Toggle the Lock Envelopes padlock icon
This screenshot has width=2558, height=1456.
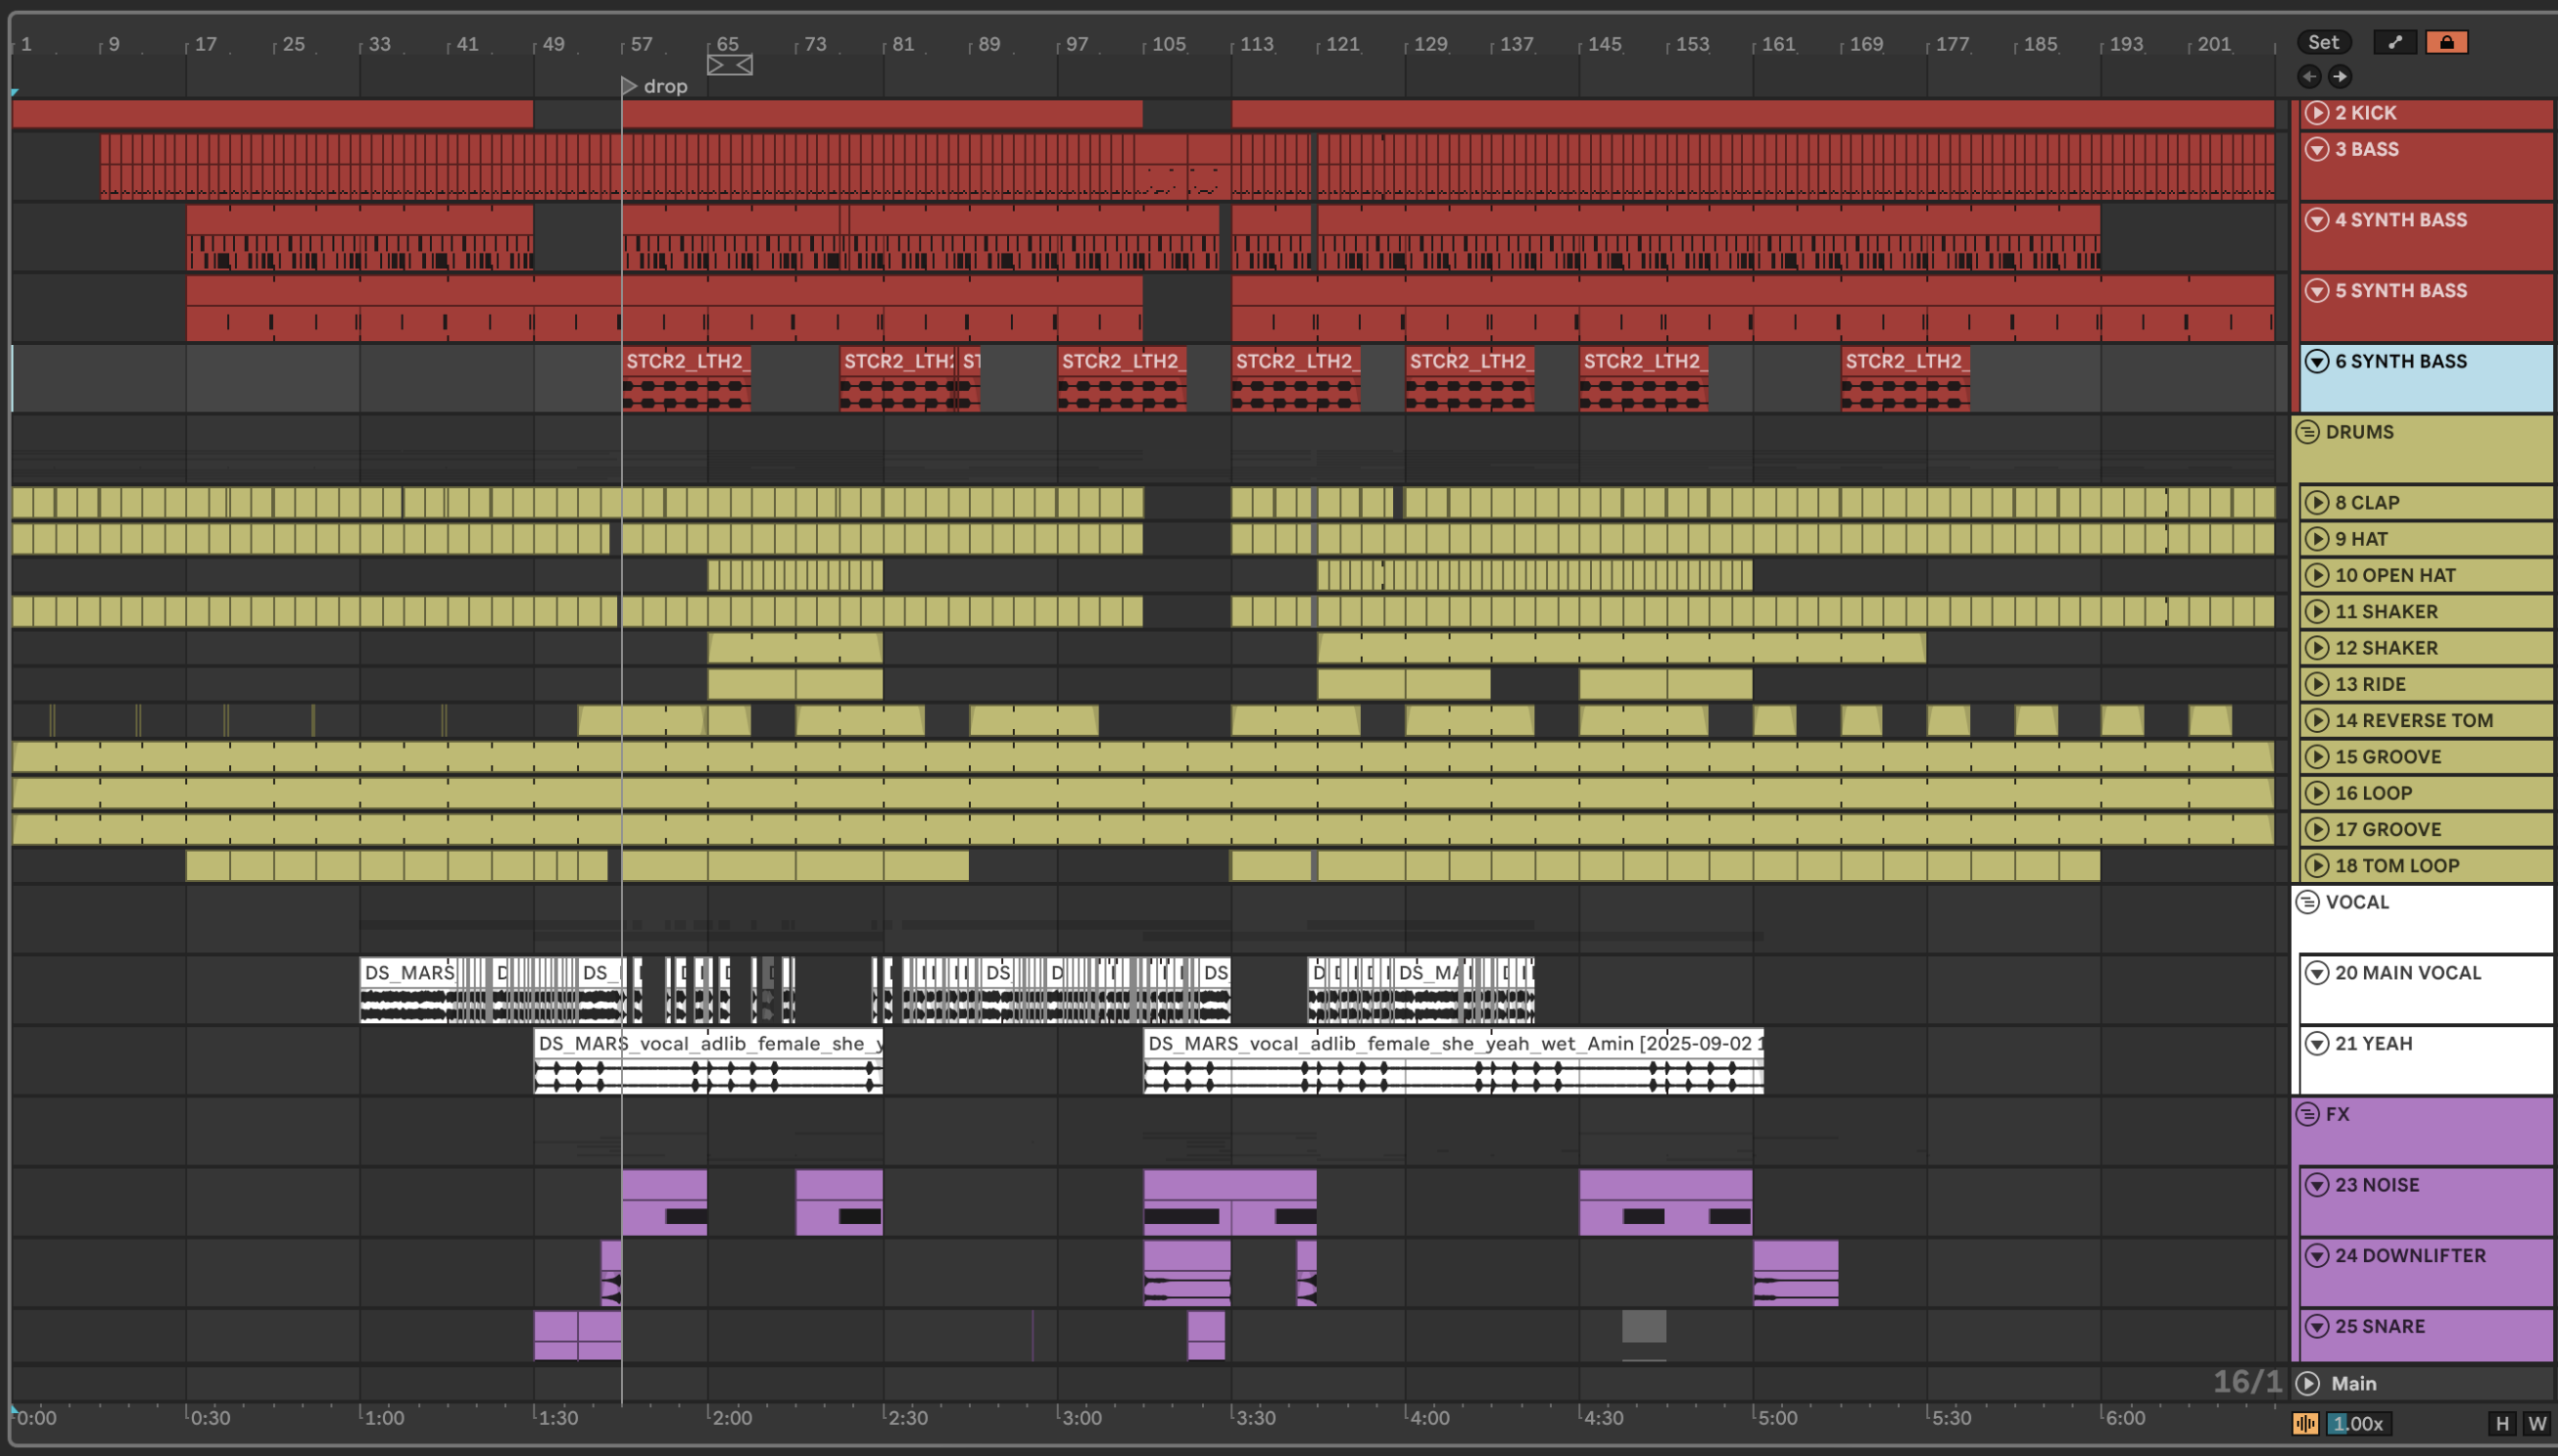click(x=2446, y=42)
